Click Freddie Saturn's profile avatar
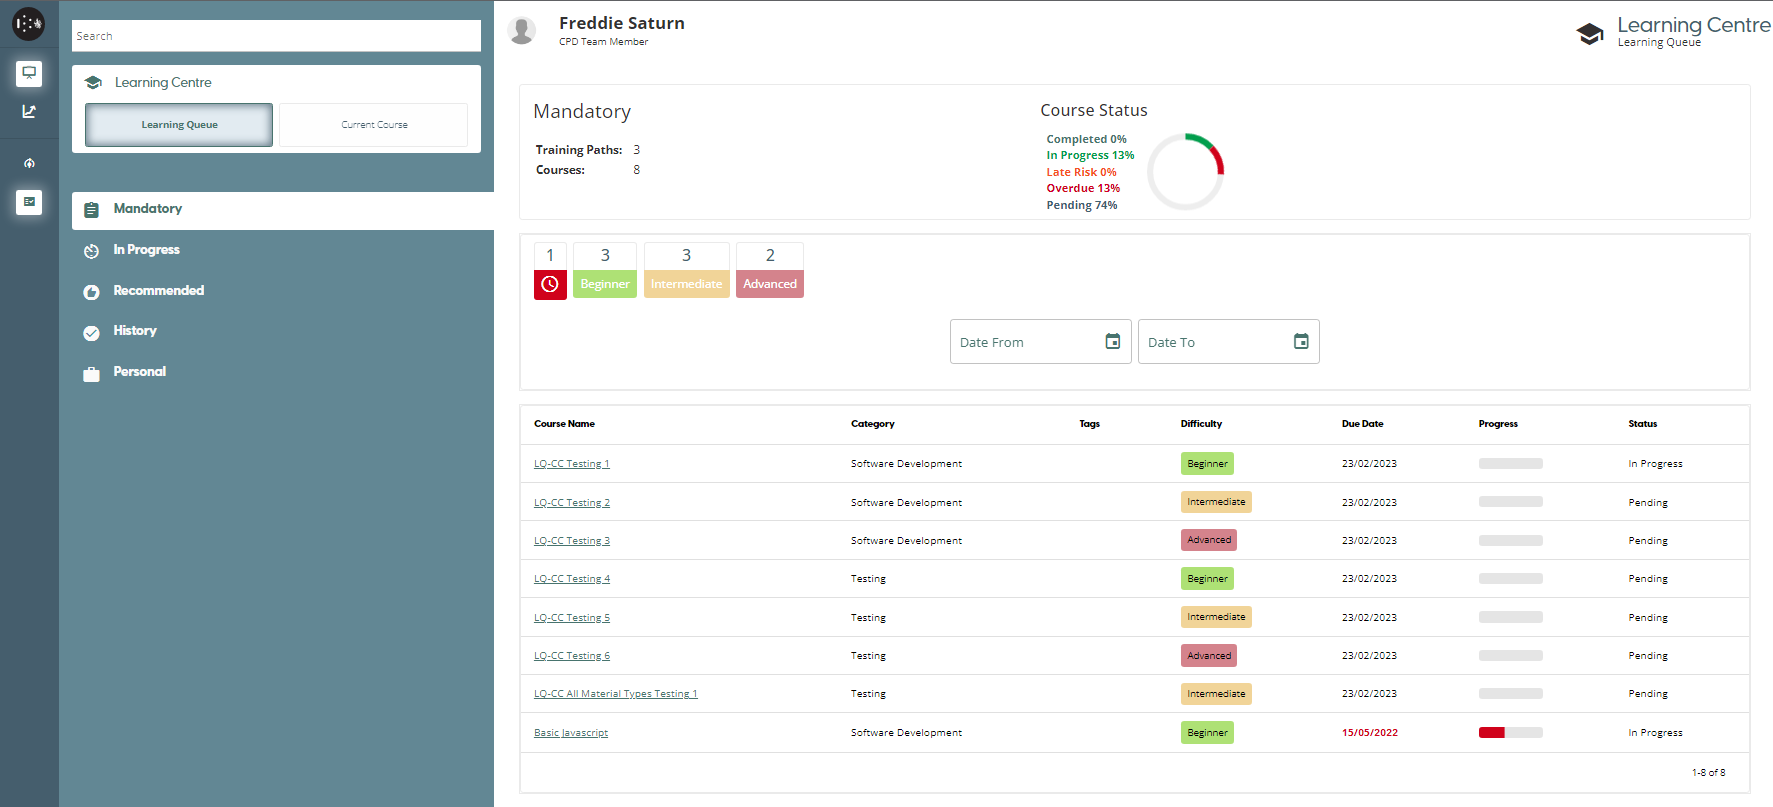The image size is (1773, 807). (522, 31)
